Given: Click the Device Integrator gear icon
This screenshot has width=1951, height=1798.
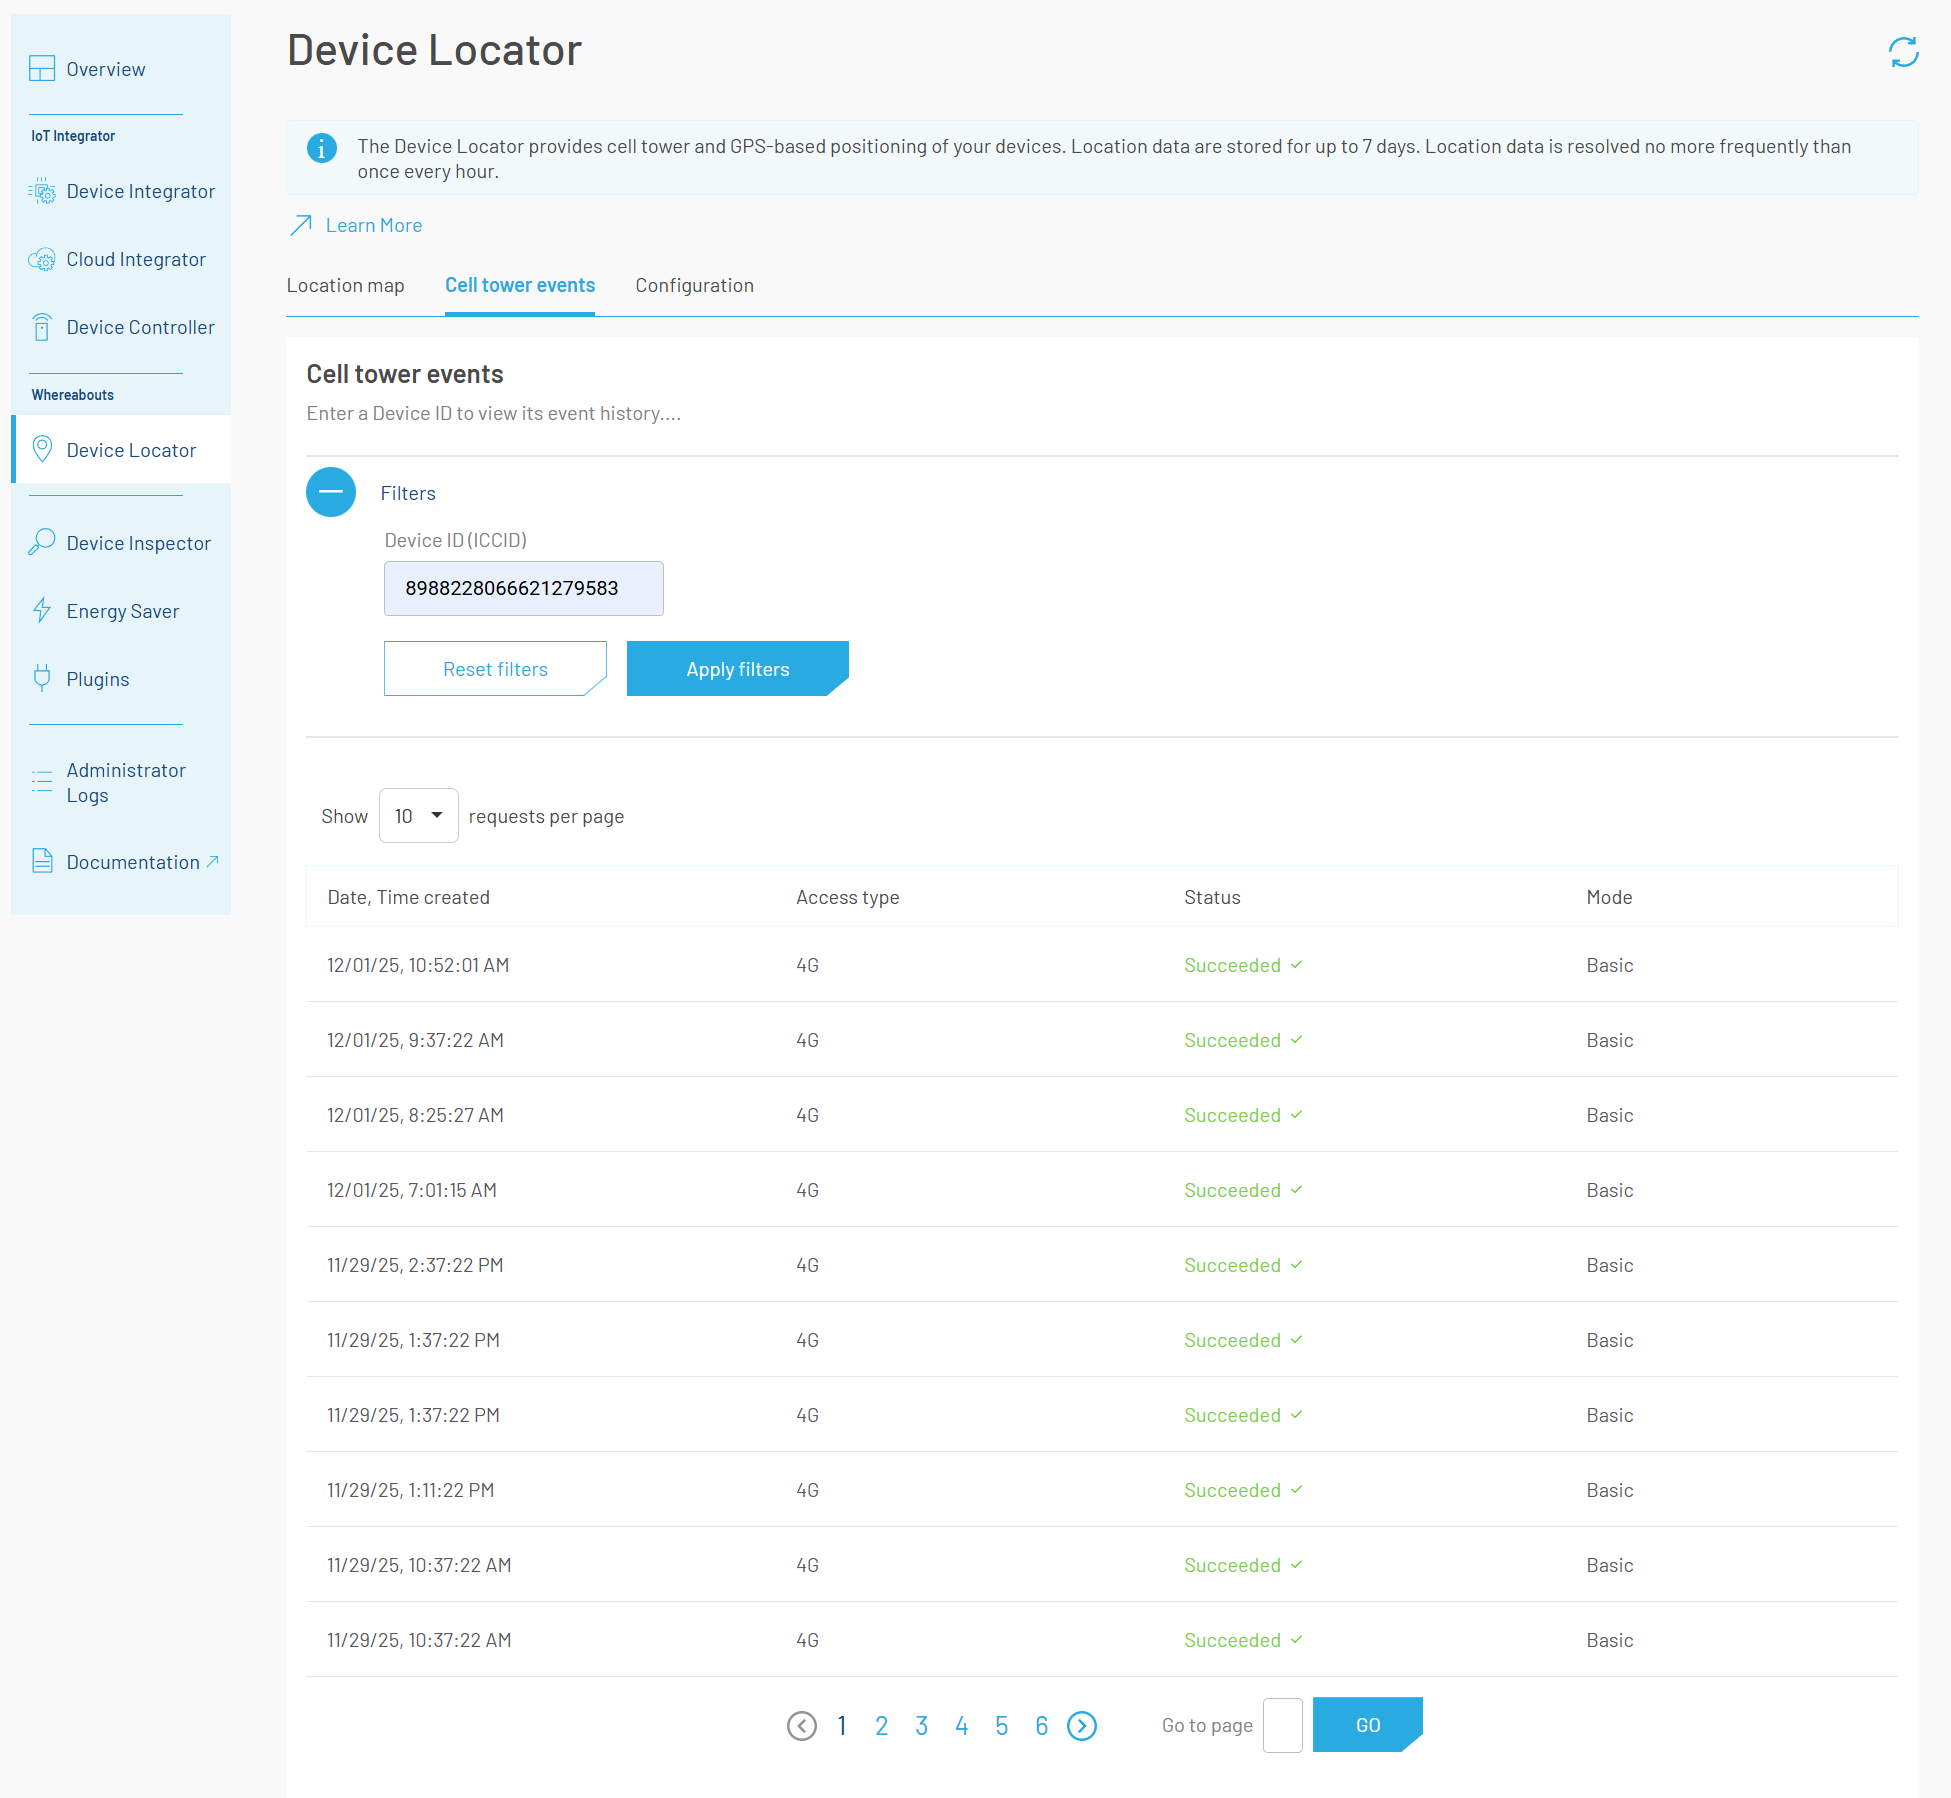Looking at the screenshot, I should pyautogui.click(x=42, y=191).
